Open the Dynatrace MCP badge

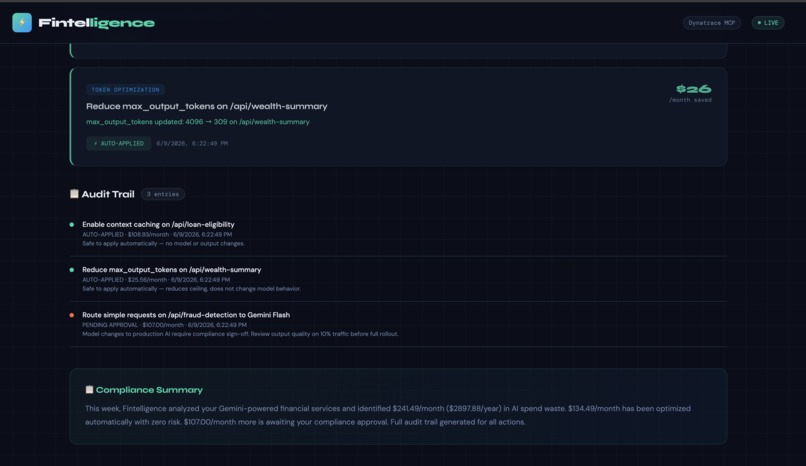(x=711, y=23)
